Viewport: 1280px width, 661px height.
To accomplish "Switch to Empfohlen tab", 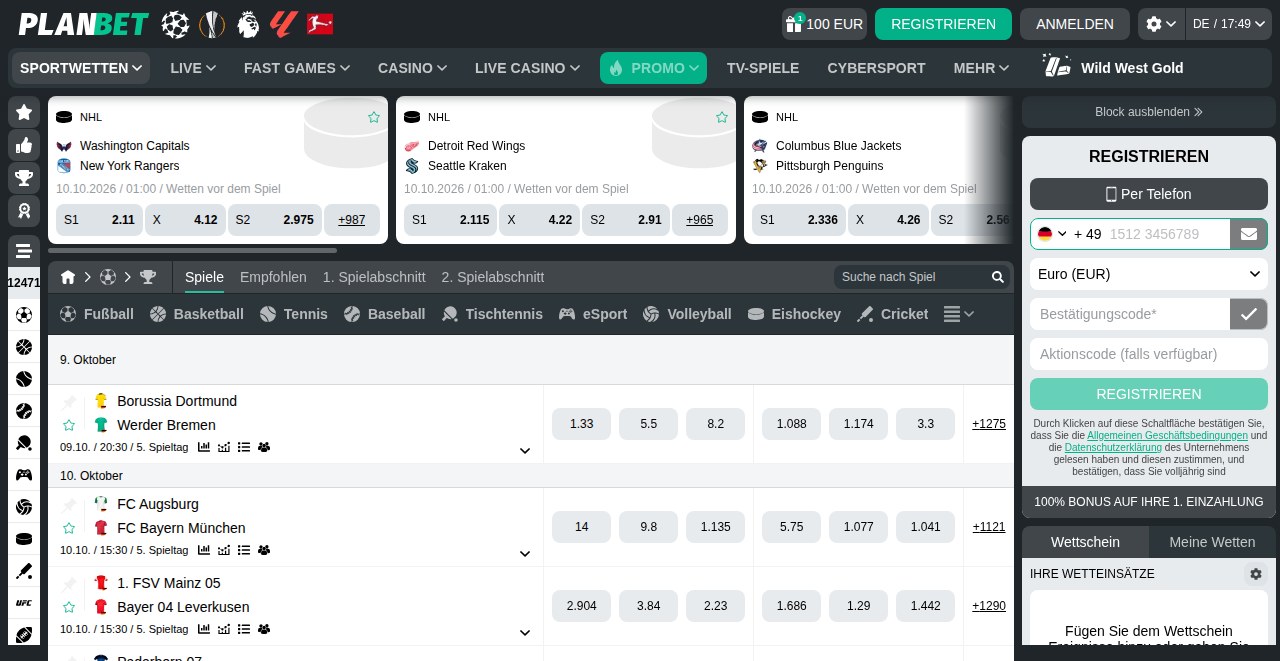I will [273, 277].
